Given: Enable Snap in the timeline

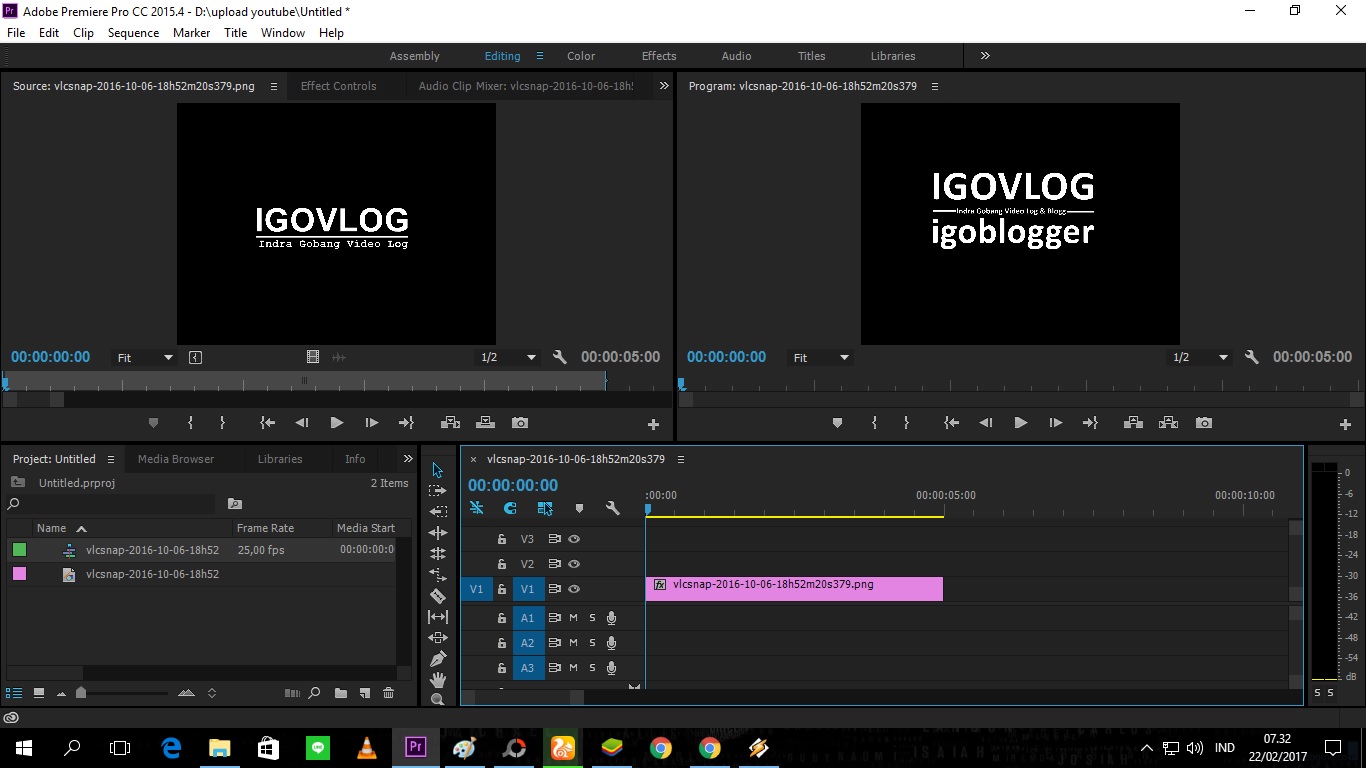Looking at the screenshot, I should [510, 509].
